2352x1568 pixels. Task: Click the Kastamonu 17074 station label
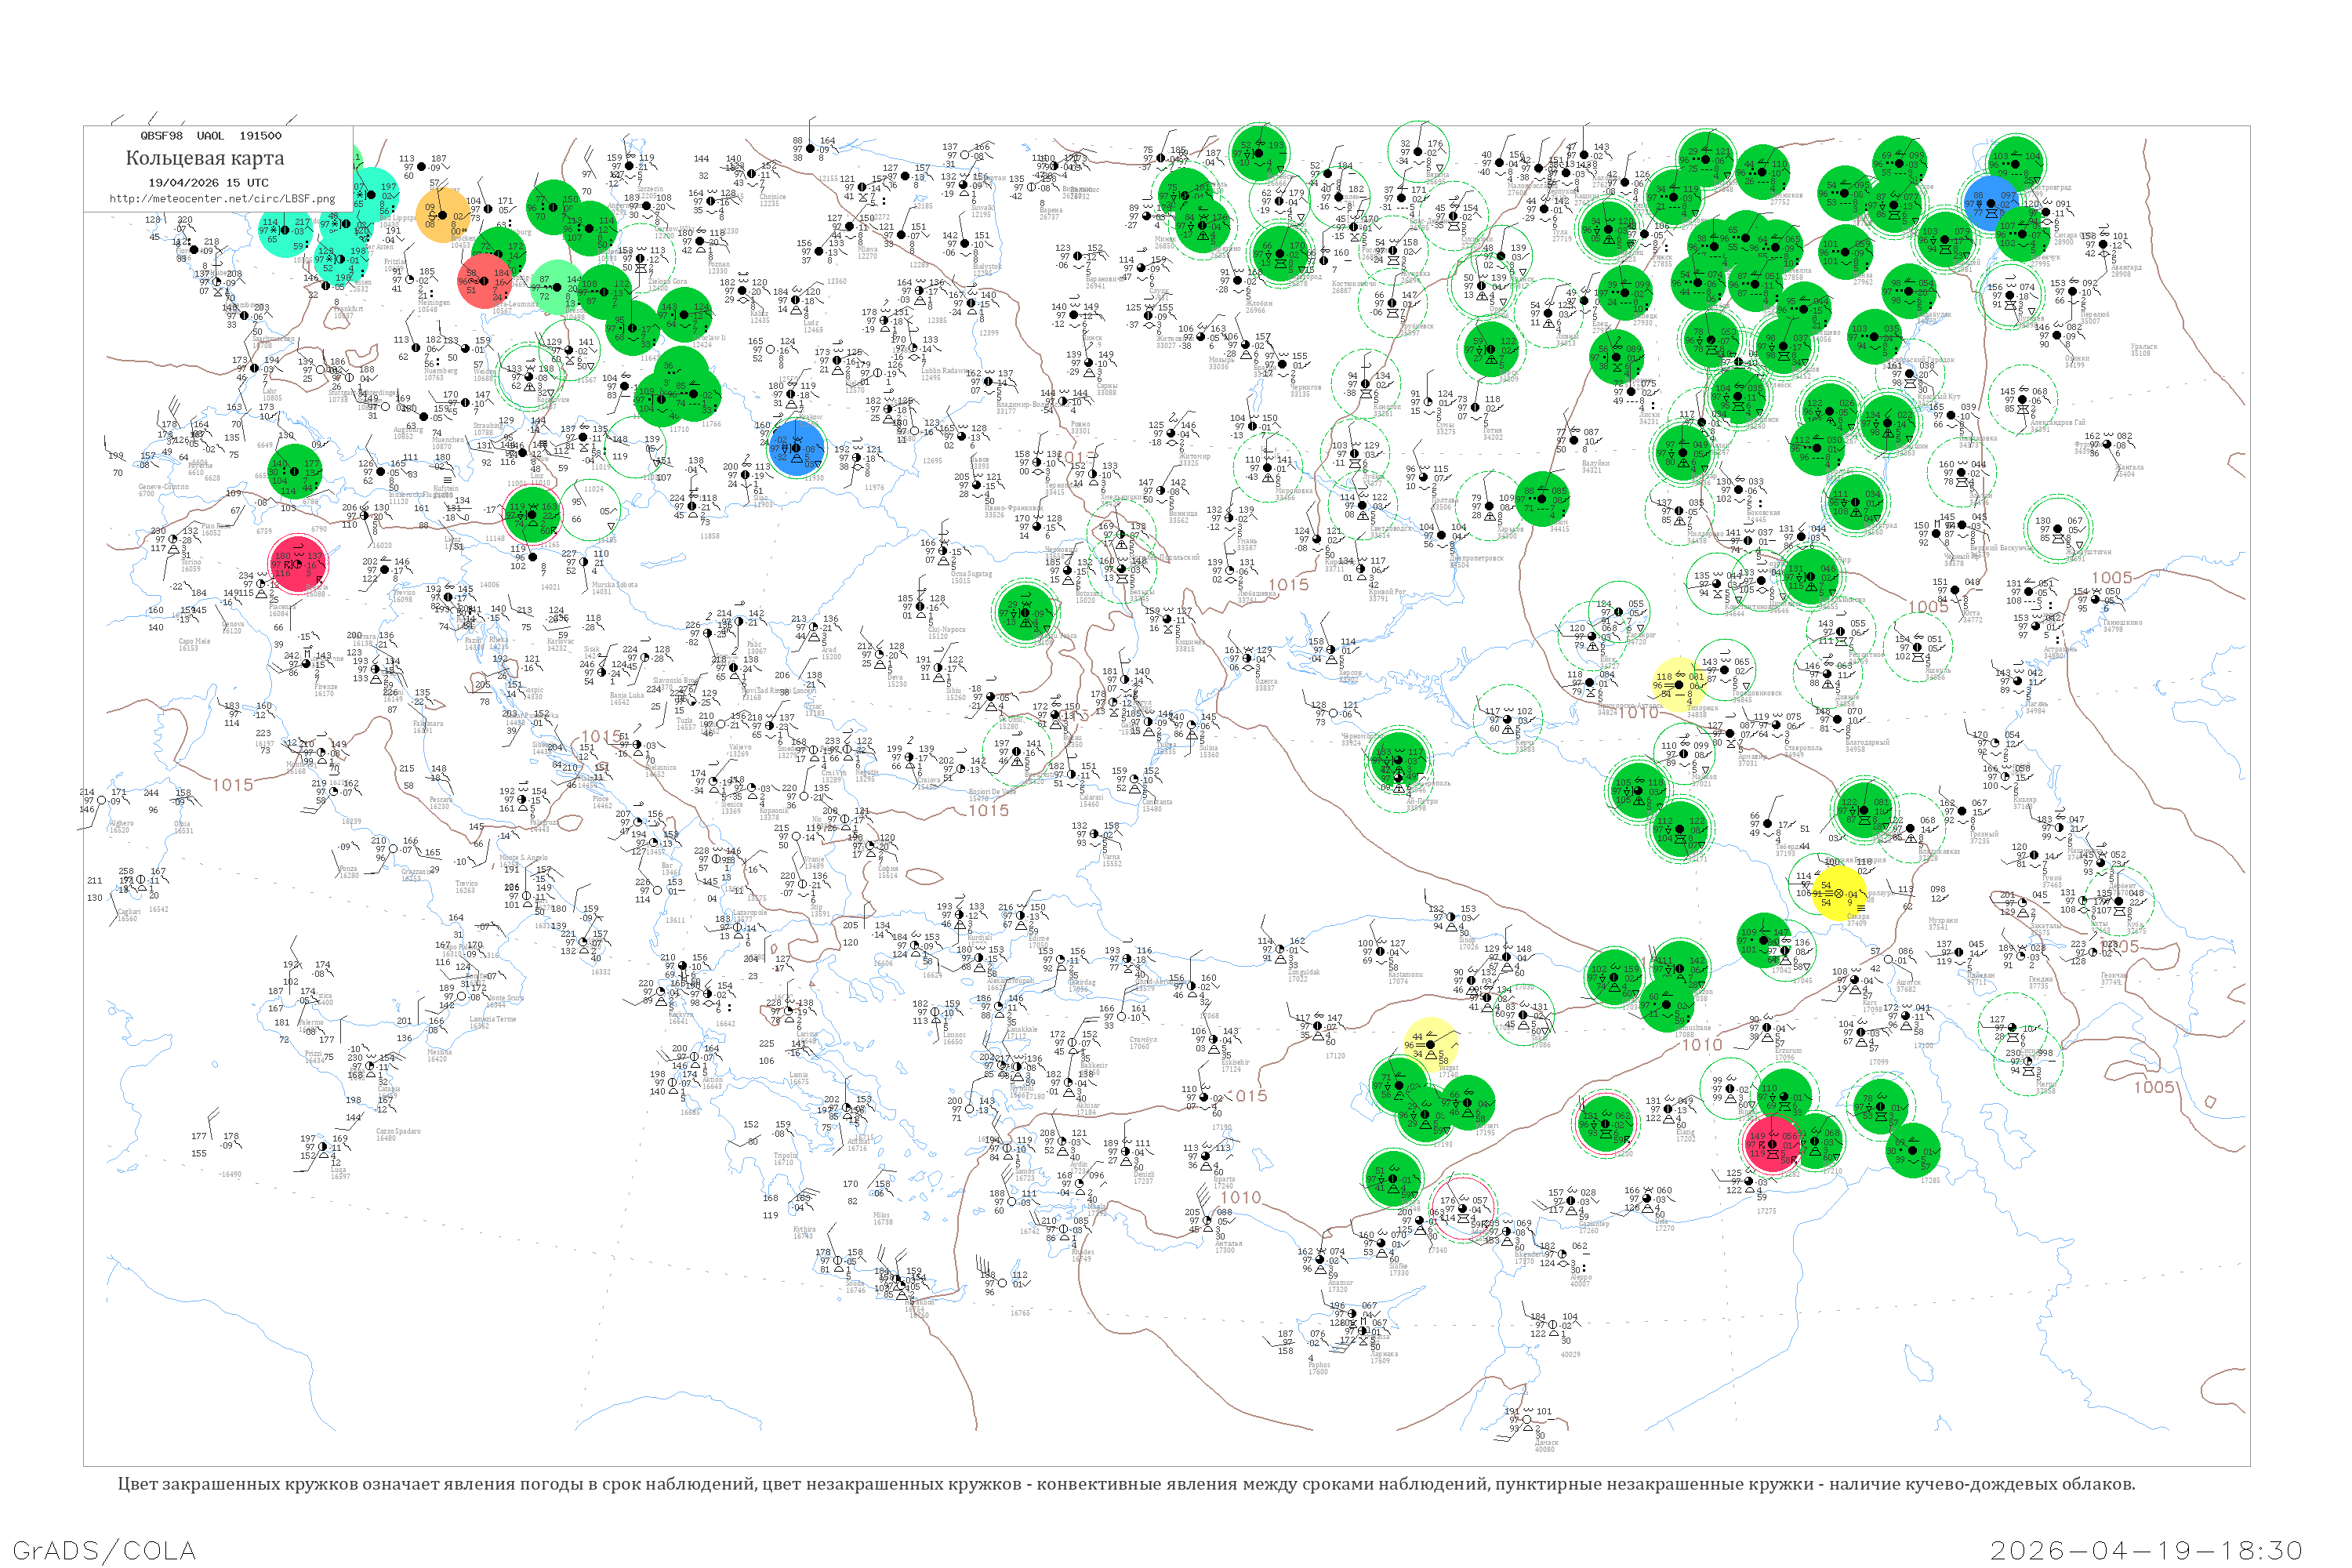pyautogui.click(x=1405, y=977)
